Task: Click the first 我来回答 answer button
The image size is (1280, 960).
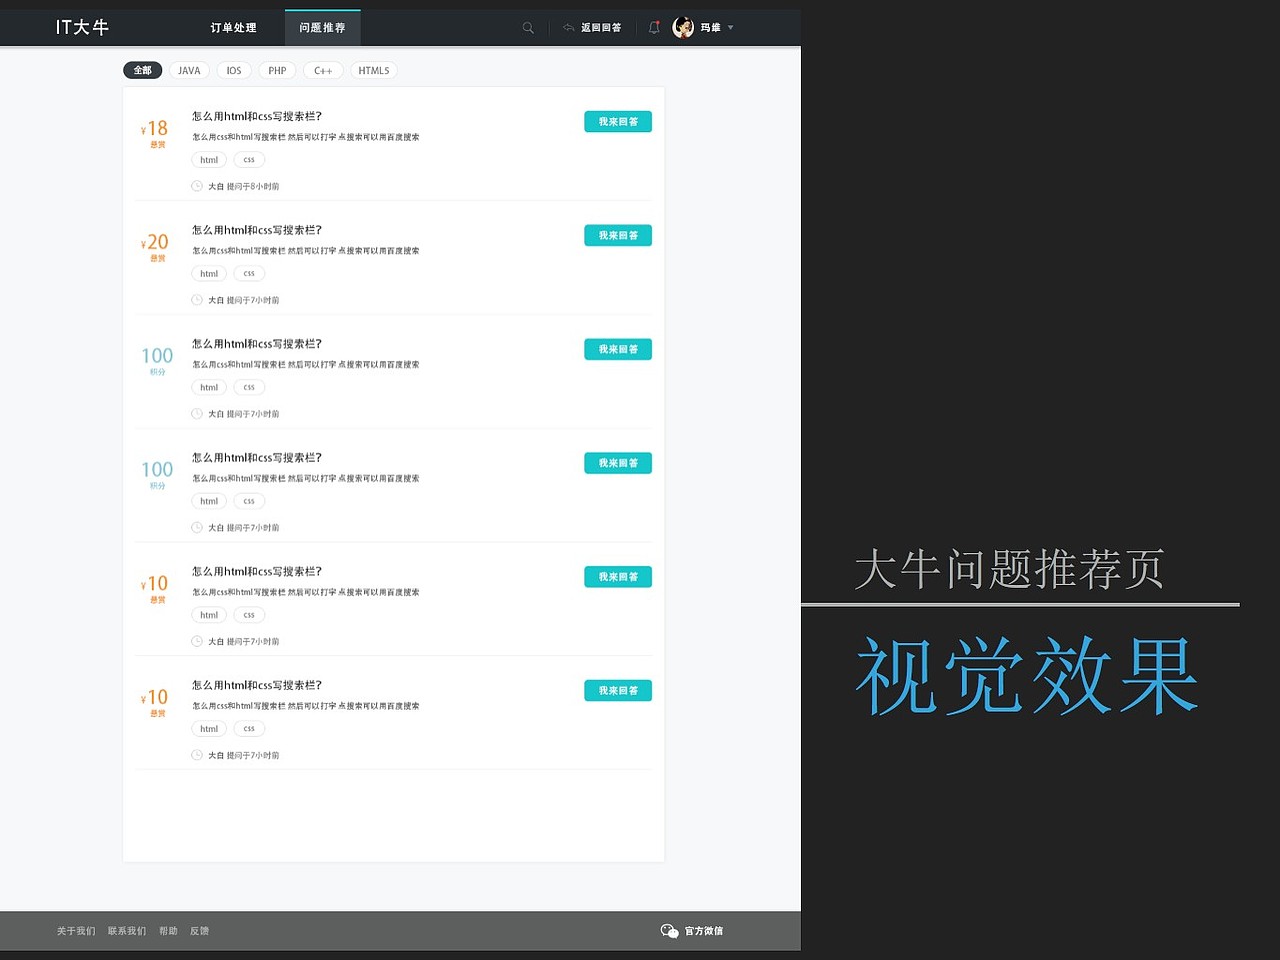Action: 617,121
